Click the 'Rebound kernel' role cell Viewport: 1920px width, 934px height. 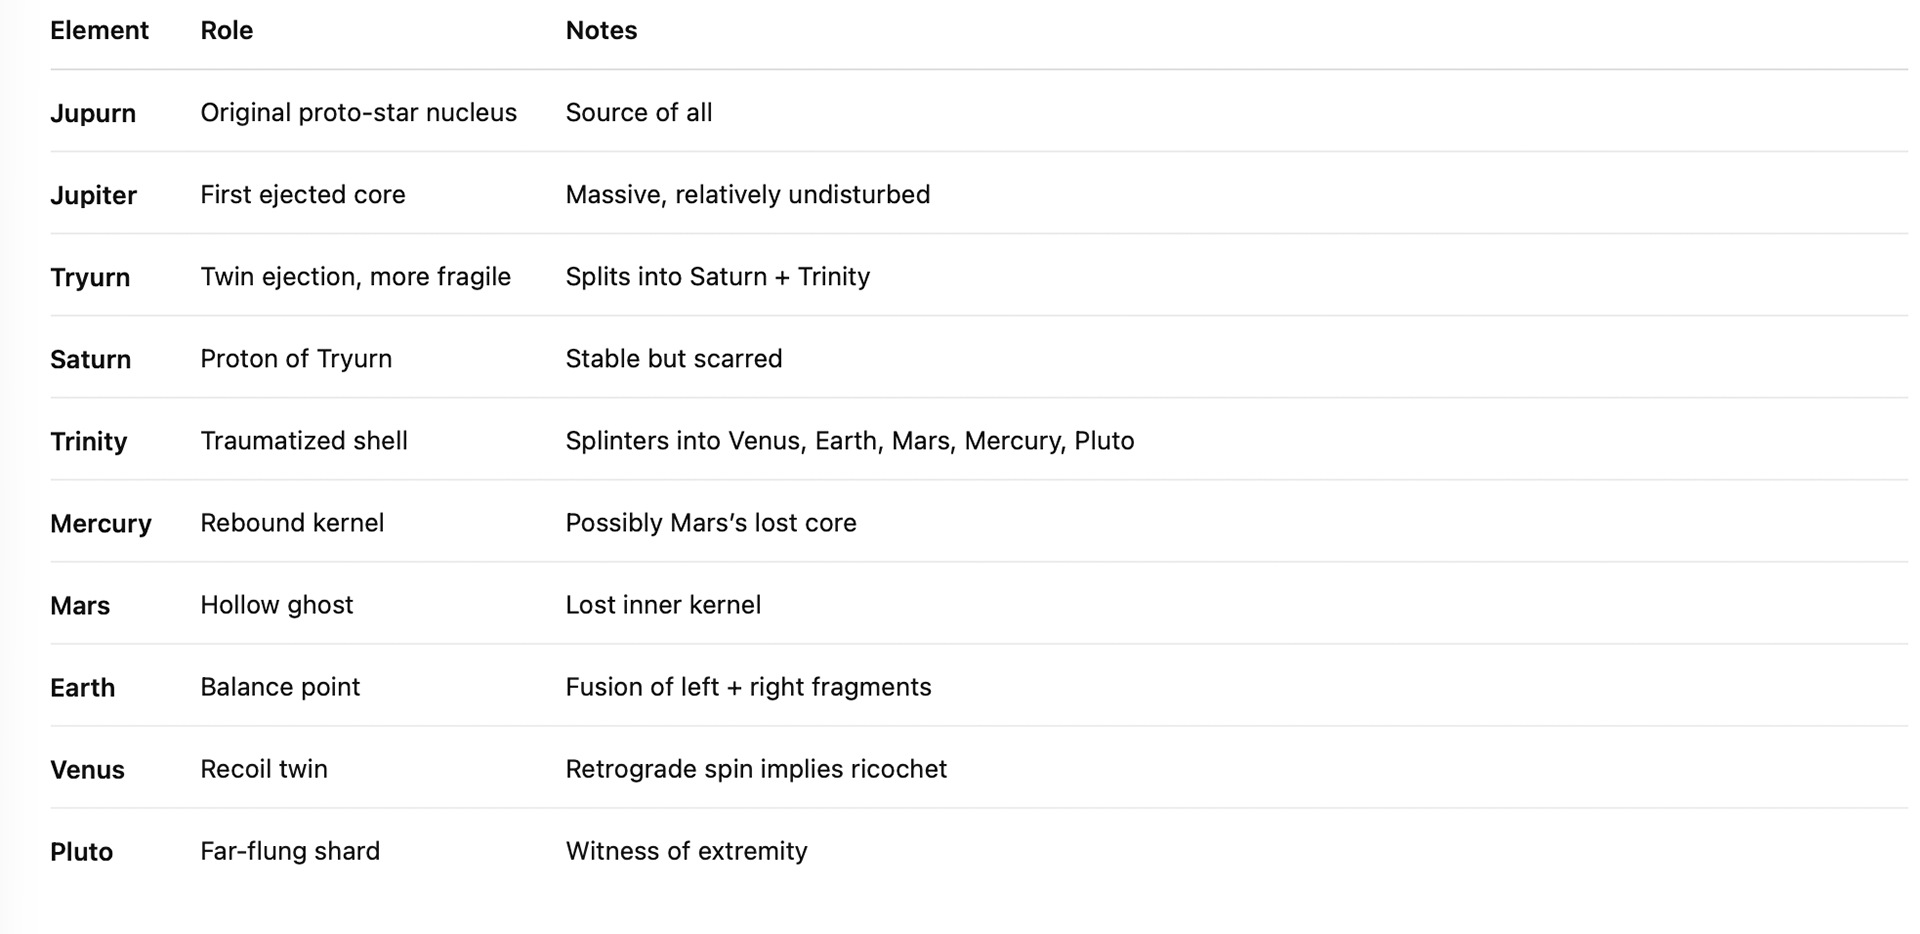(292, 523)
